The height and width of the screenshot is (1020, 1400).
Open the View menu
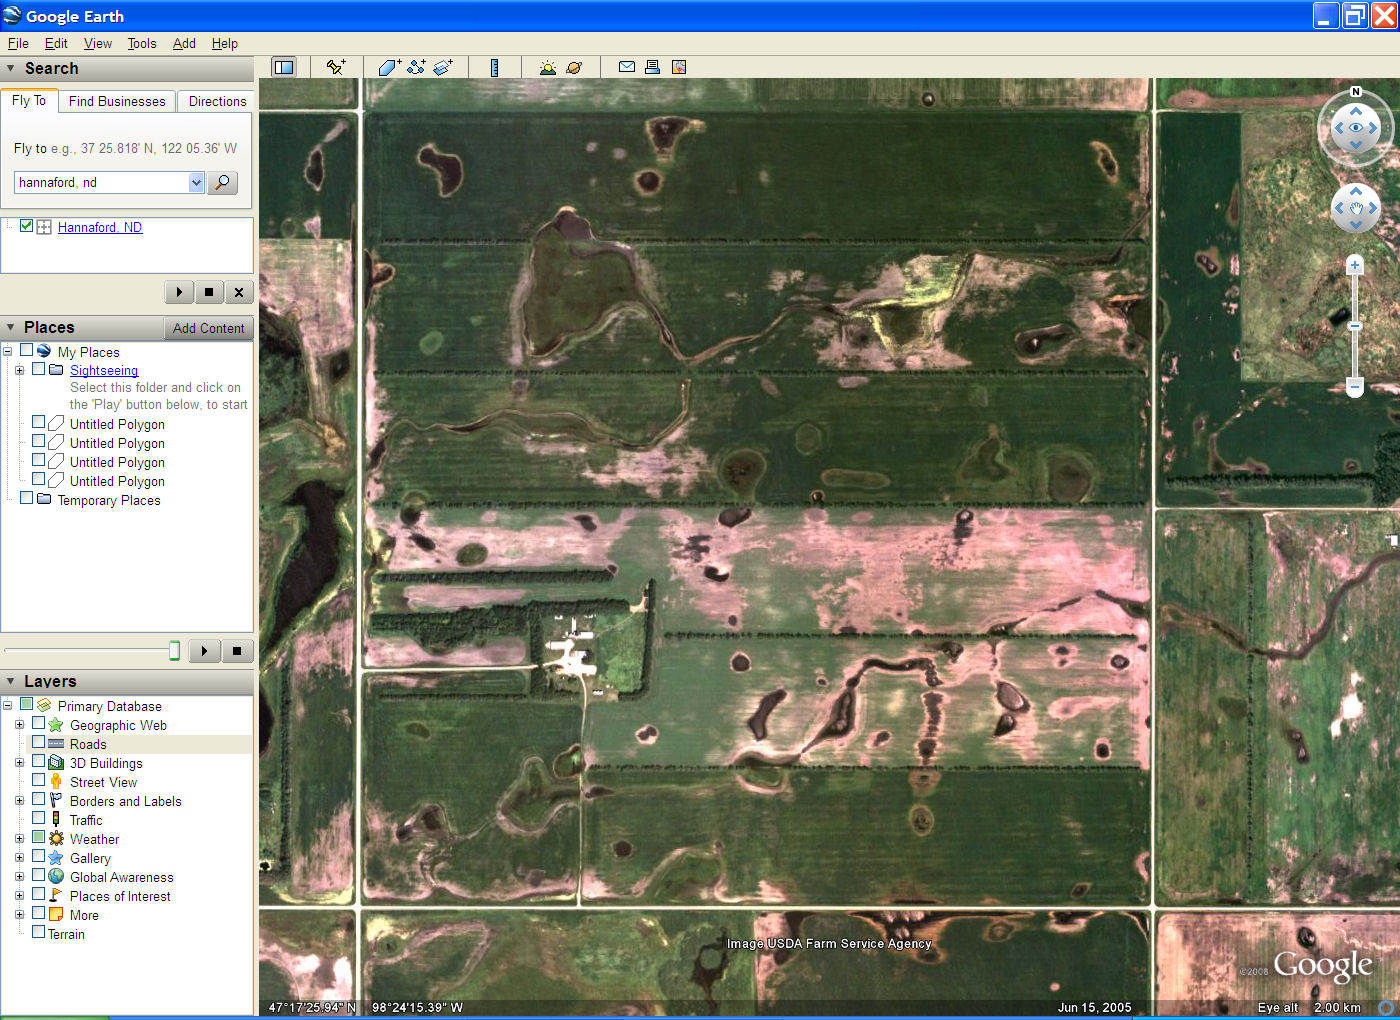point(98,43)
